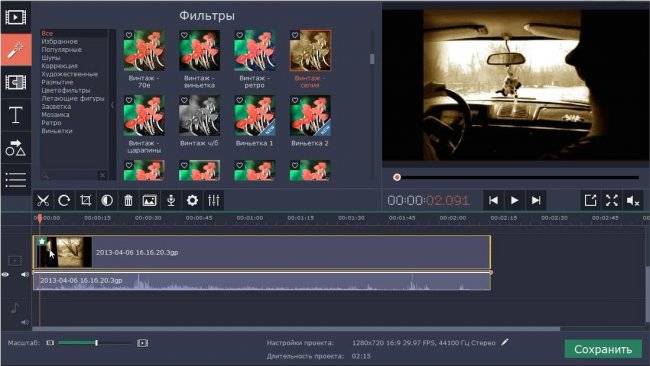
Task: Select the Художественные category
Action: pyautogui.click(x=70, y=74)
